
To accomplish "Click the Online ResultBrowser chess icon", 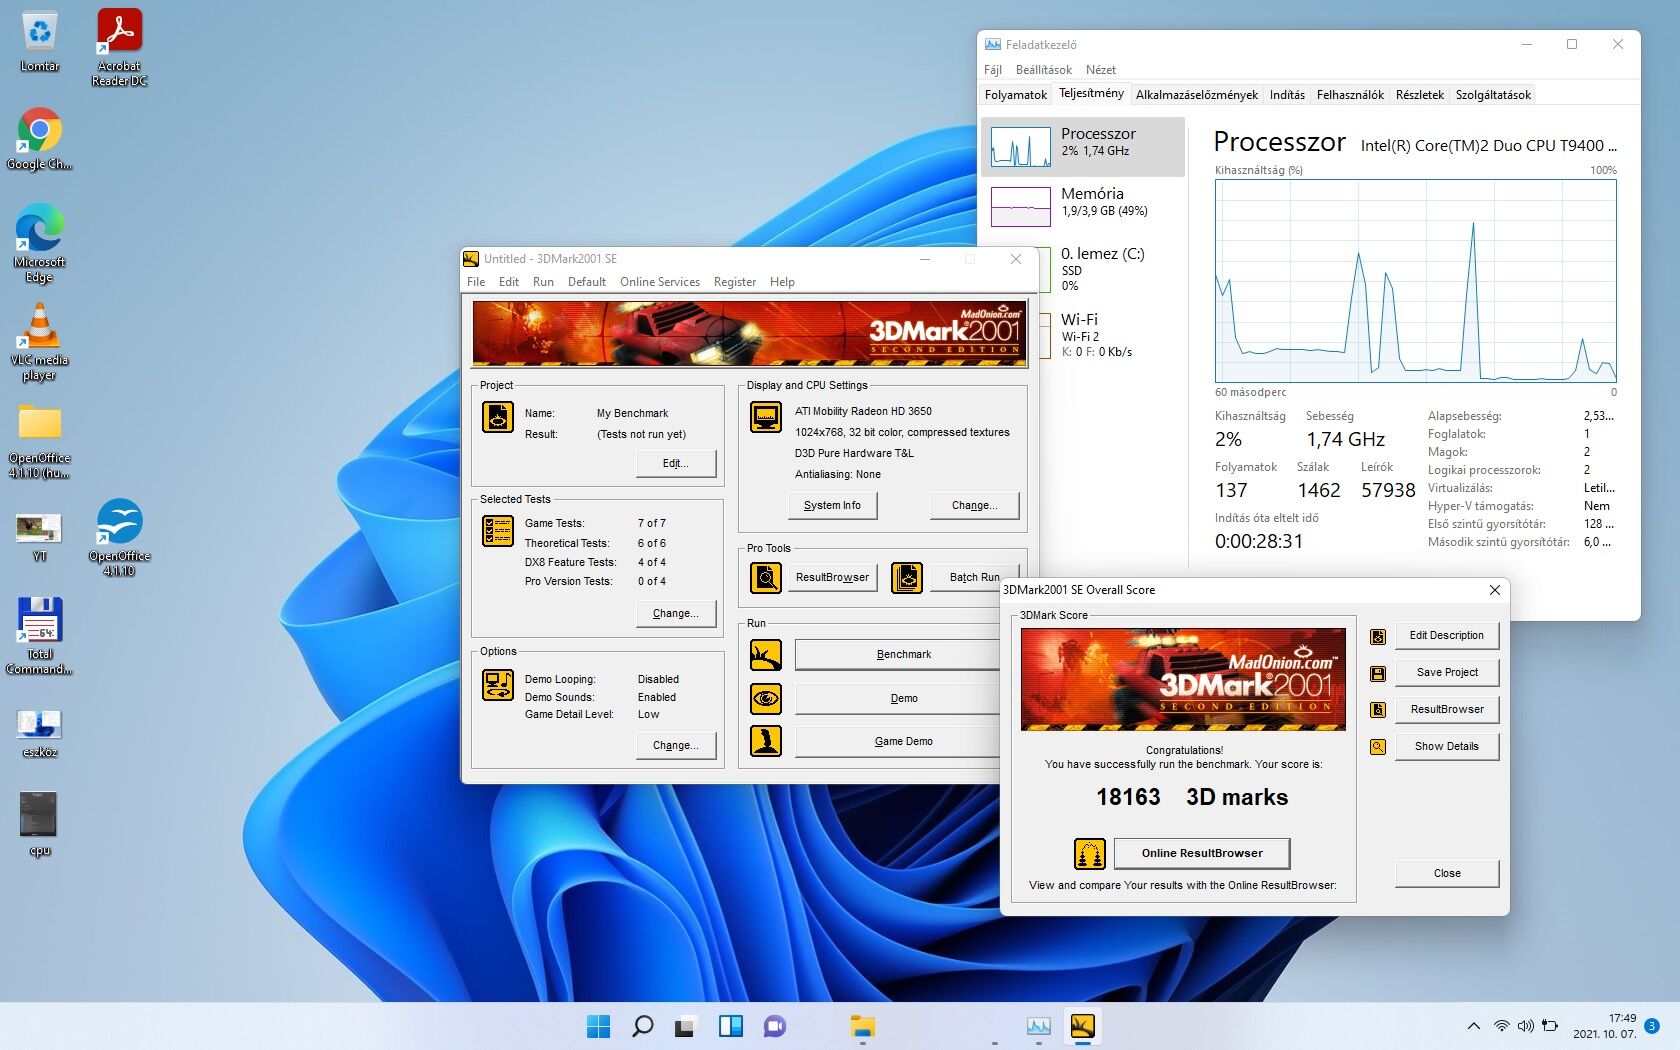I will point(1089,853).
